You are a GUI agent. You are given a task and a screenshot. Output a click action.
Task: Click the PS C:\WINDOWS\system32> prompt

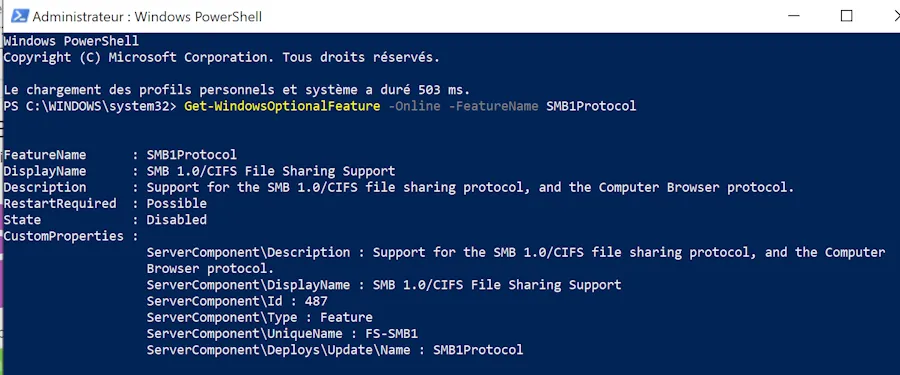click(90, 106)
